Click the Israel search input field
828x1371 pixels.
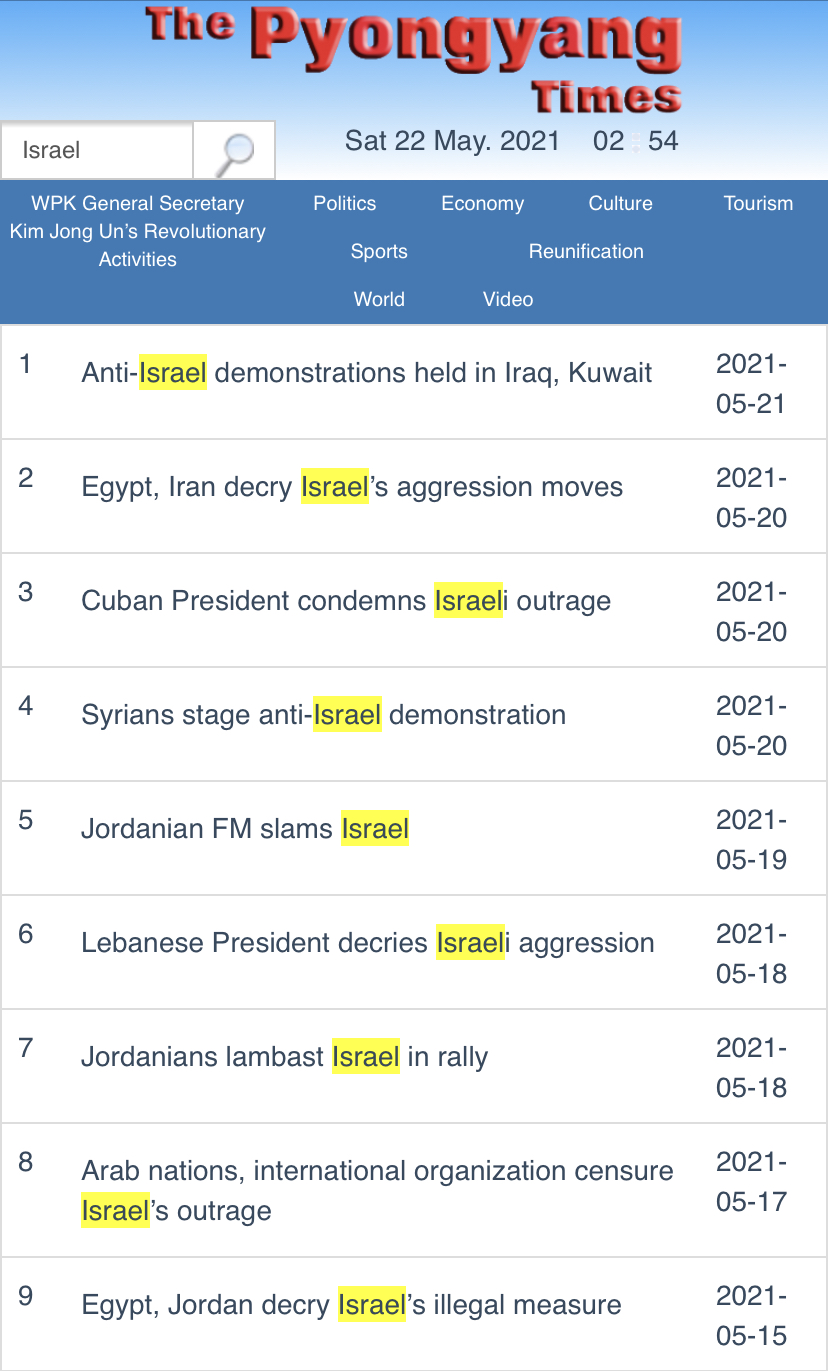coord(97,151)
